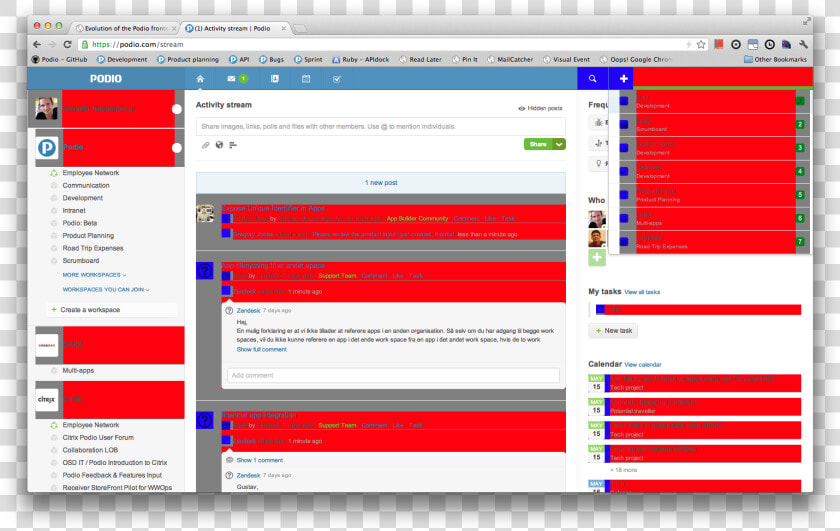Open the 'View all tasks' link

point(642,292)
